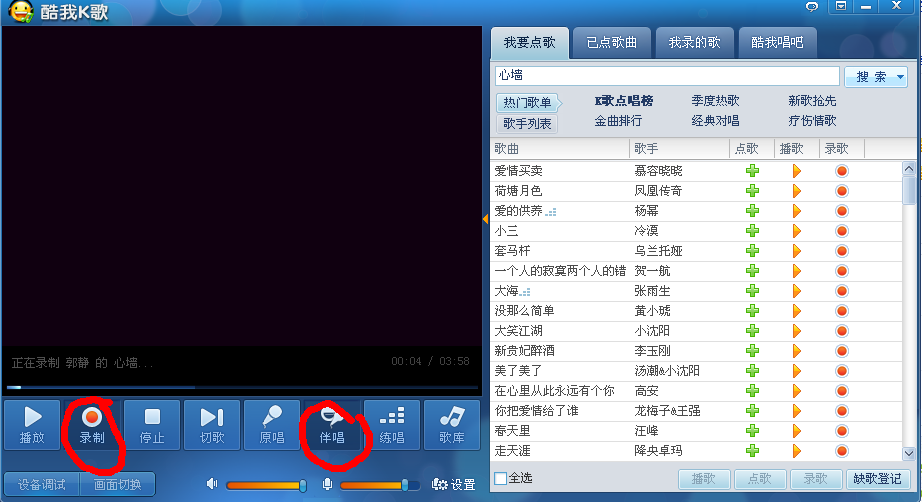The image size is (922, 502).
Task: Click the song progress bar
Action: click(242, 387)
